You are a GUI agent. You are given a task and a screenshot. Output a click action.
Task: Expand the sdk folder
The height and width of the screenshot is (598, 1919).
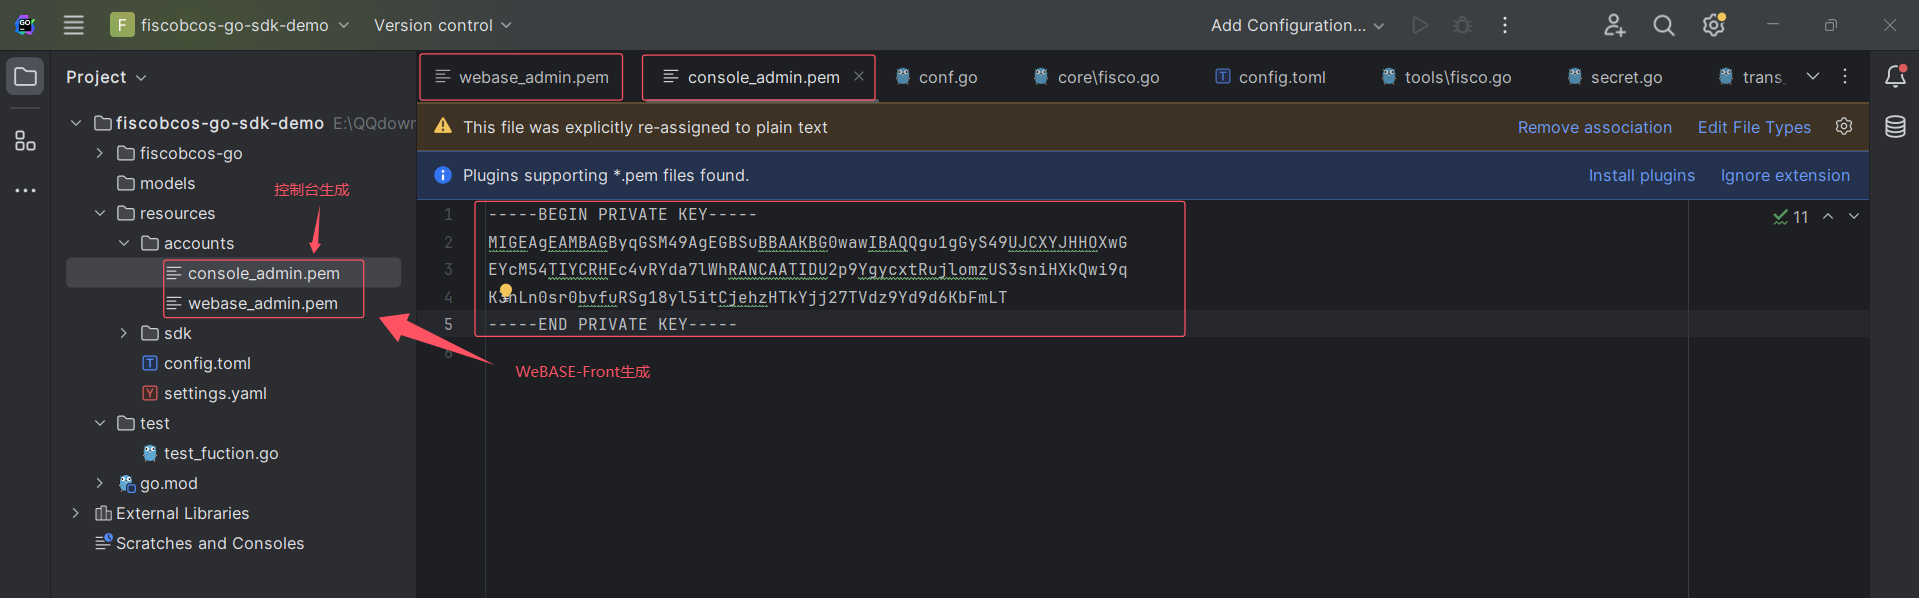[124, 333]
